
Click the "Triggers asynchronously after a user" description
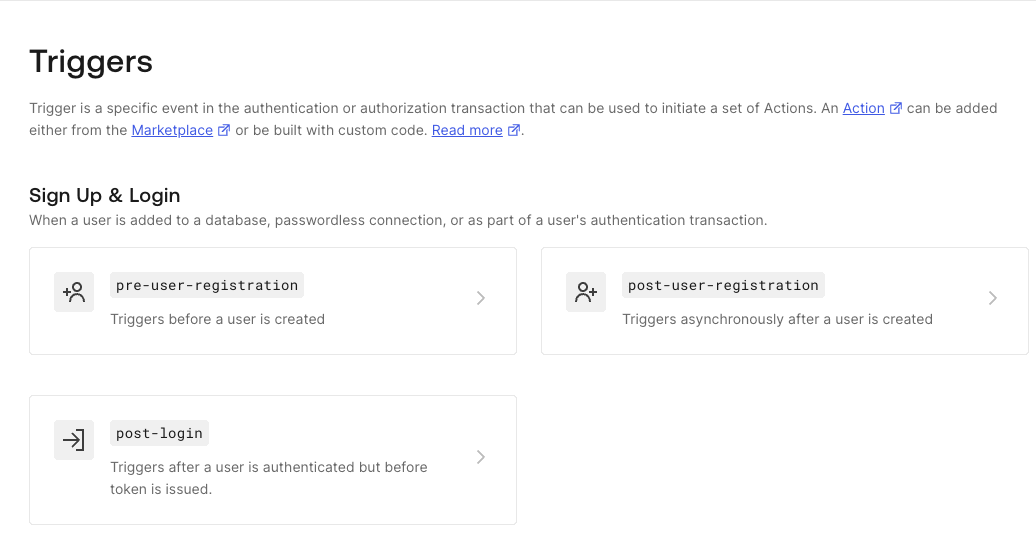tap(777, 319)
